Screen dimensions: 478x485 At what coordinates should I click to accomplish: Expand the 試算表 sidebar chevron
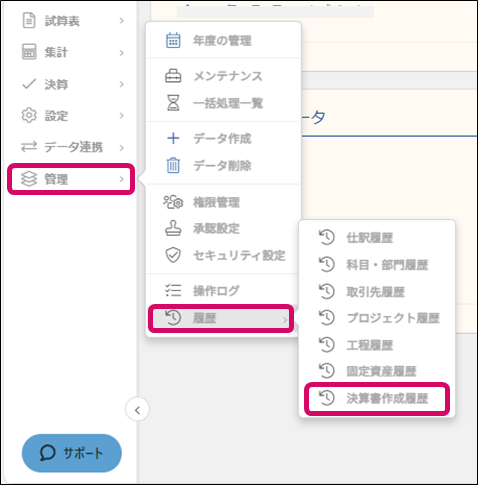(121, 21)
